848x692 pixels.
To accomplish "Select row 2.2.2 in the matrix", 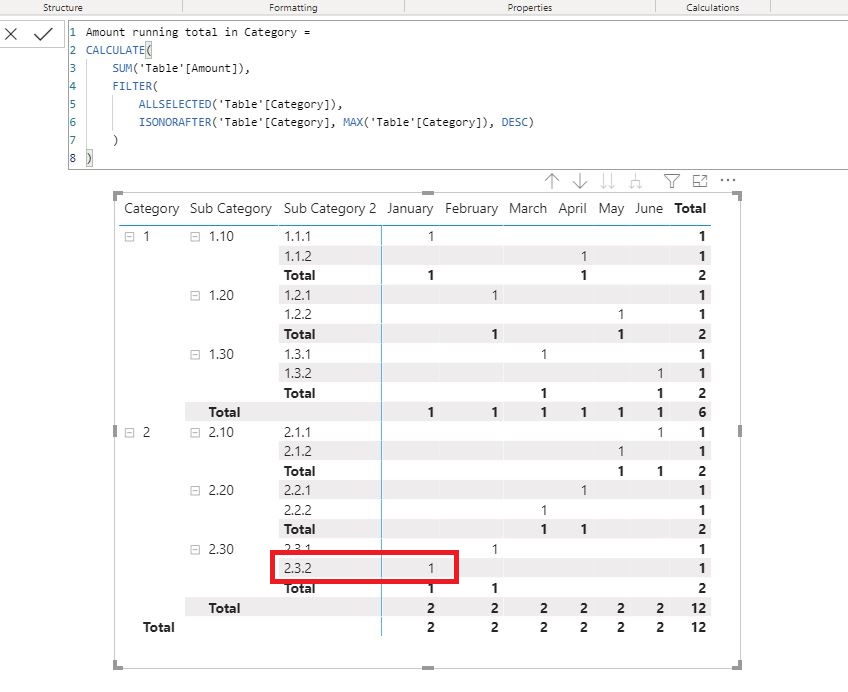I will click(297, 510).
